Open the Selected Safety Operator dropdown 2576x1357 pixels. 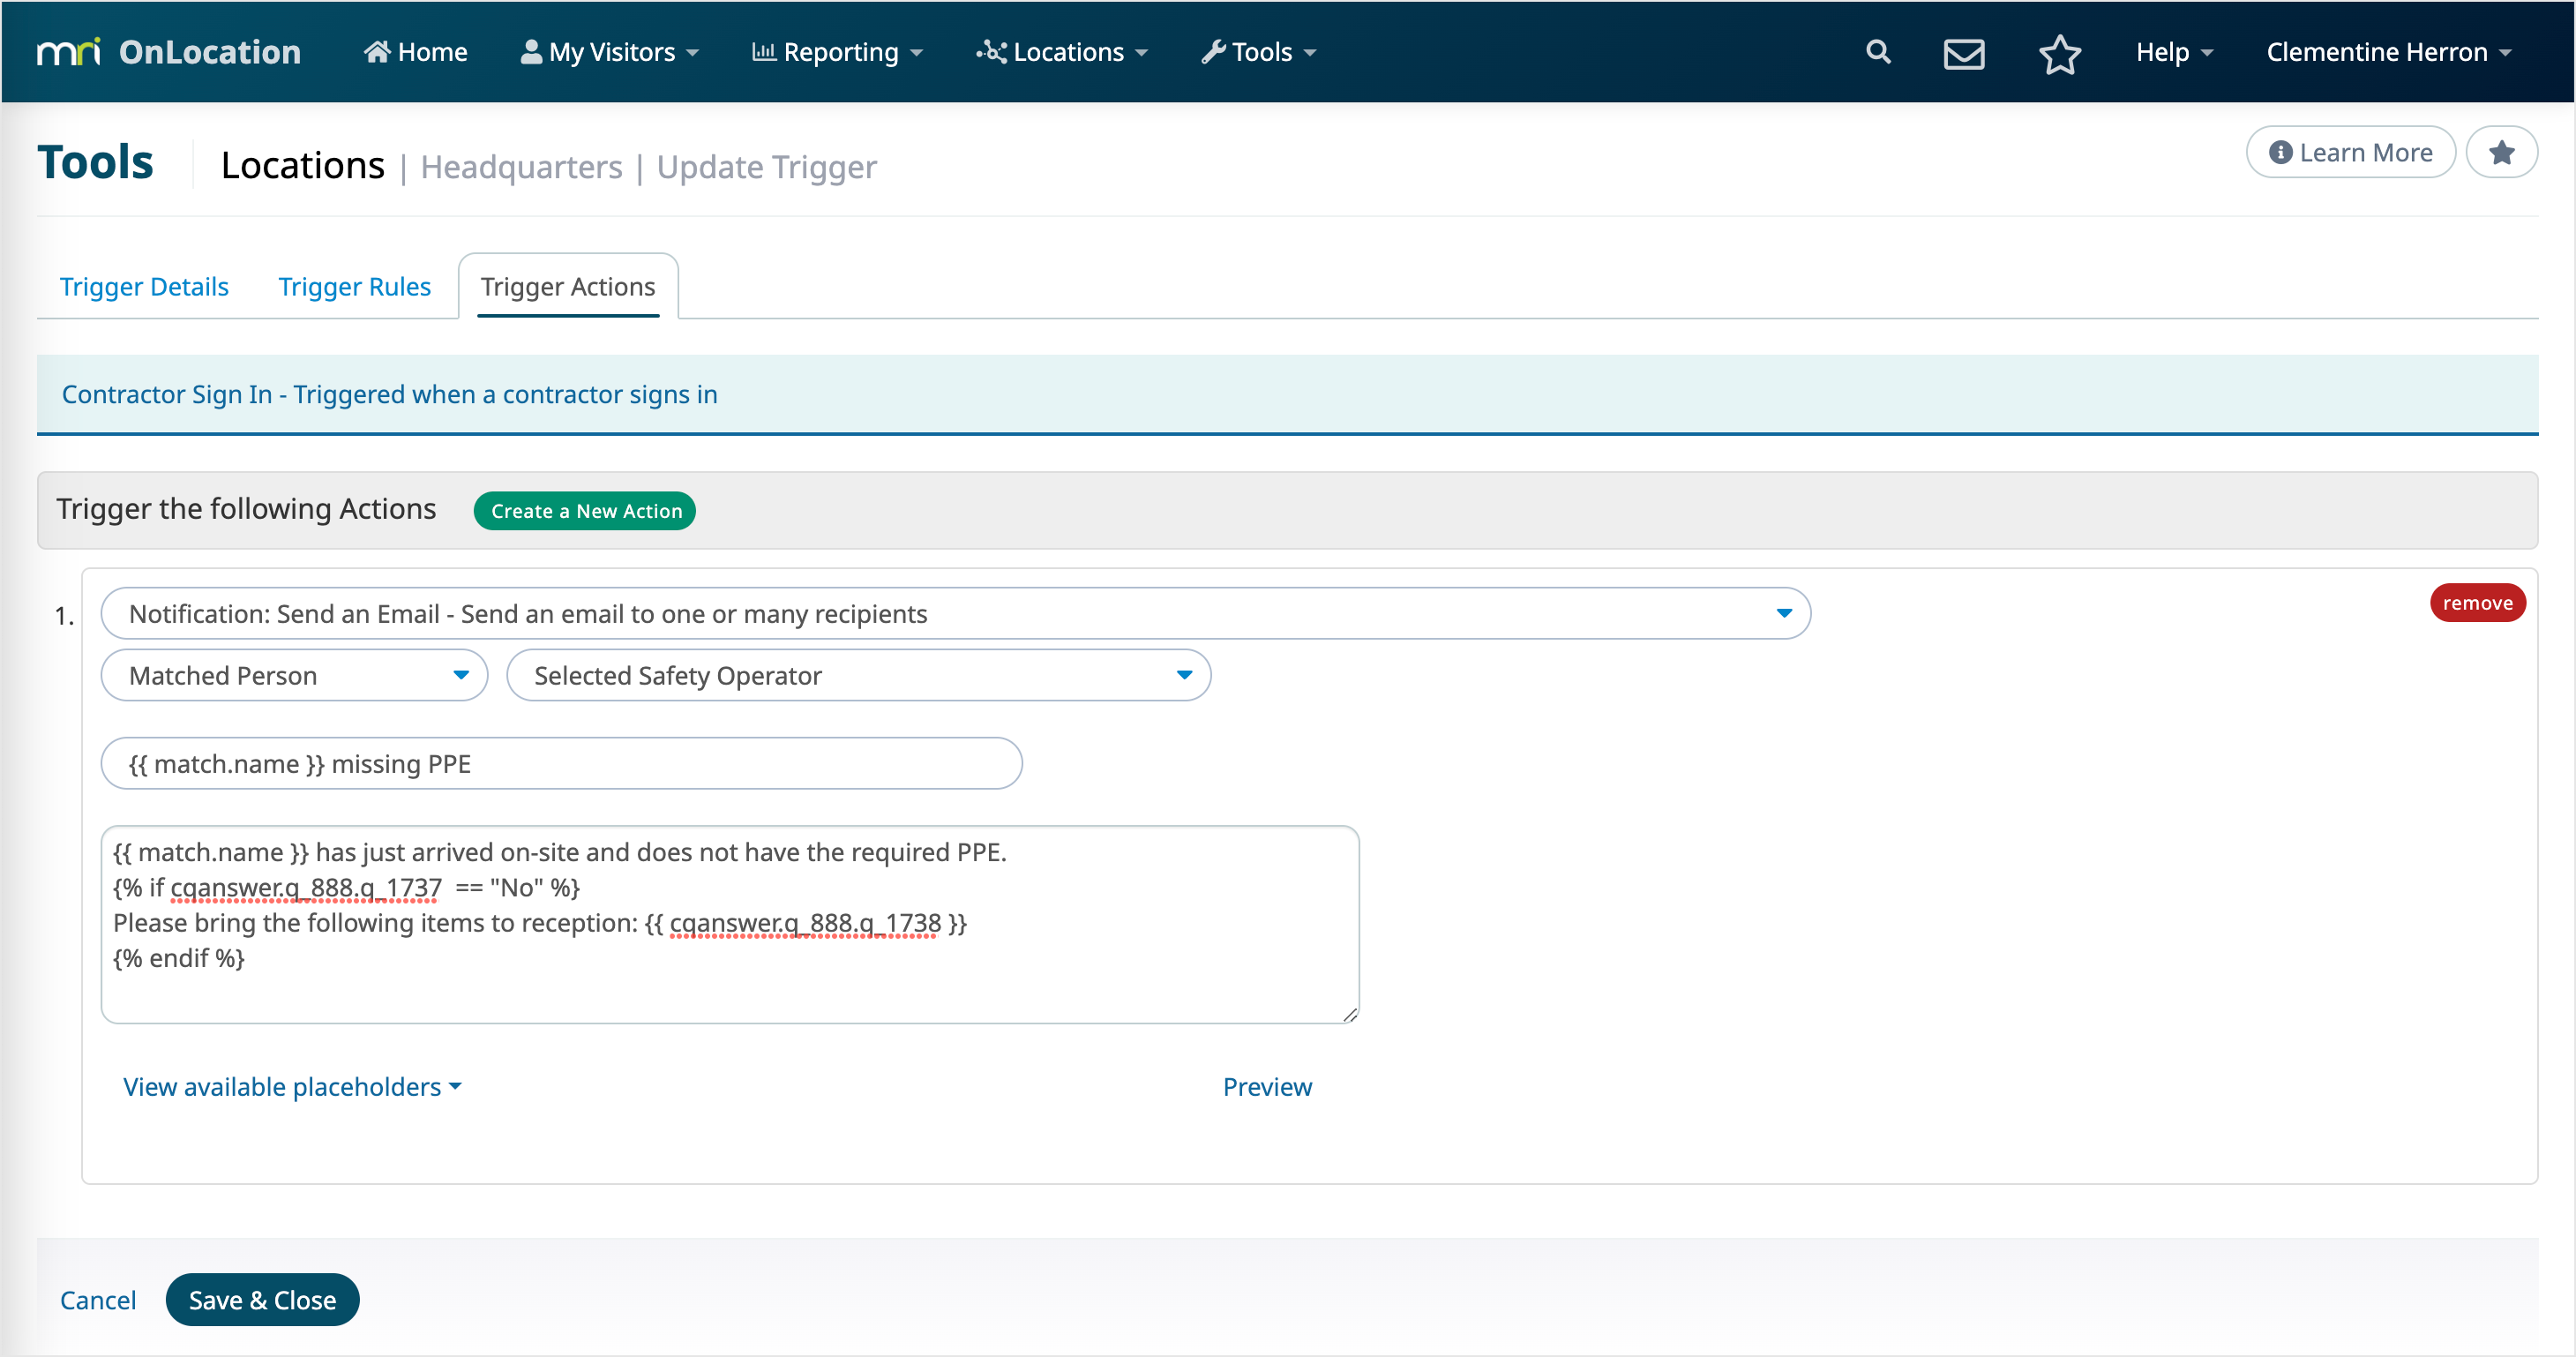[859, 676]
